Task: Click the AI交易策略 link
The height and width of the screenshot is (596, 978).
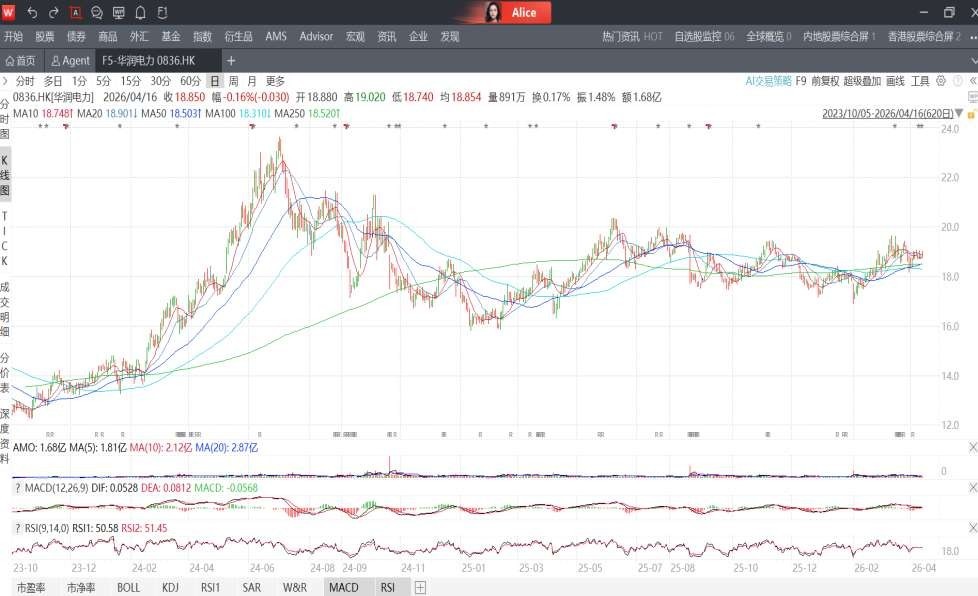Action: 768,81
